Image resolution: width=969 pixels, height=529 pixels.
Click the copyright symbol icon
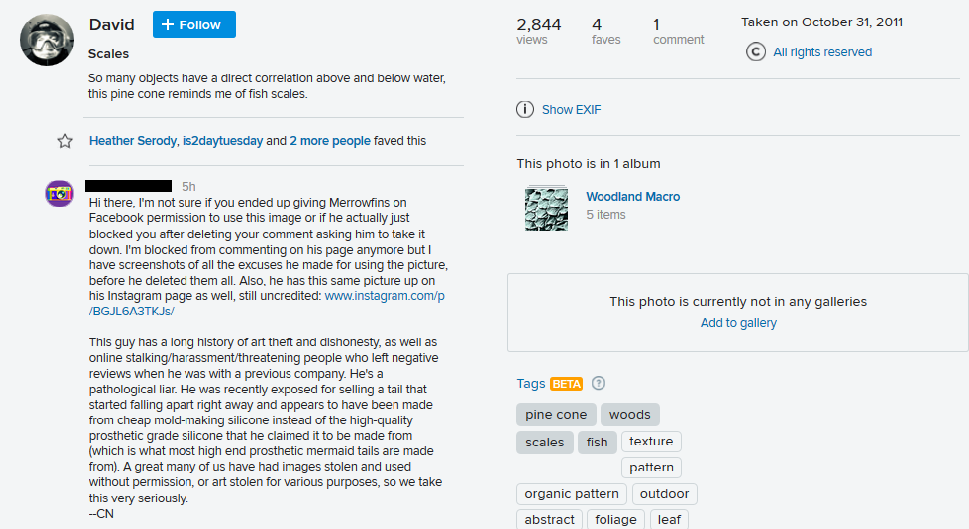[756, 52]
